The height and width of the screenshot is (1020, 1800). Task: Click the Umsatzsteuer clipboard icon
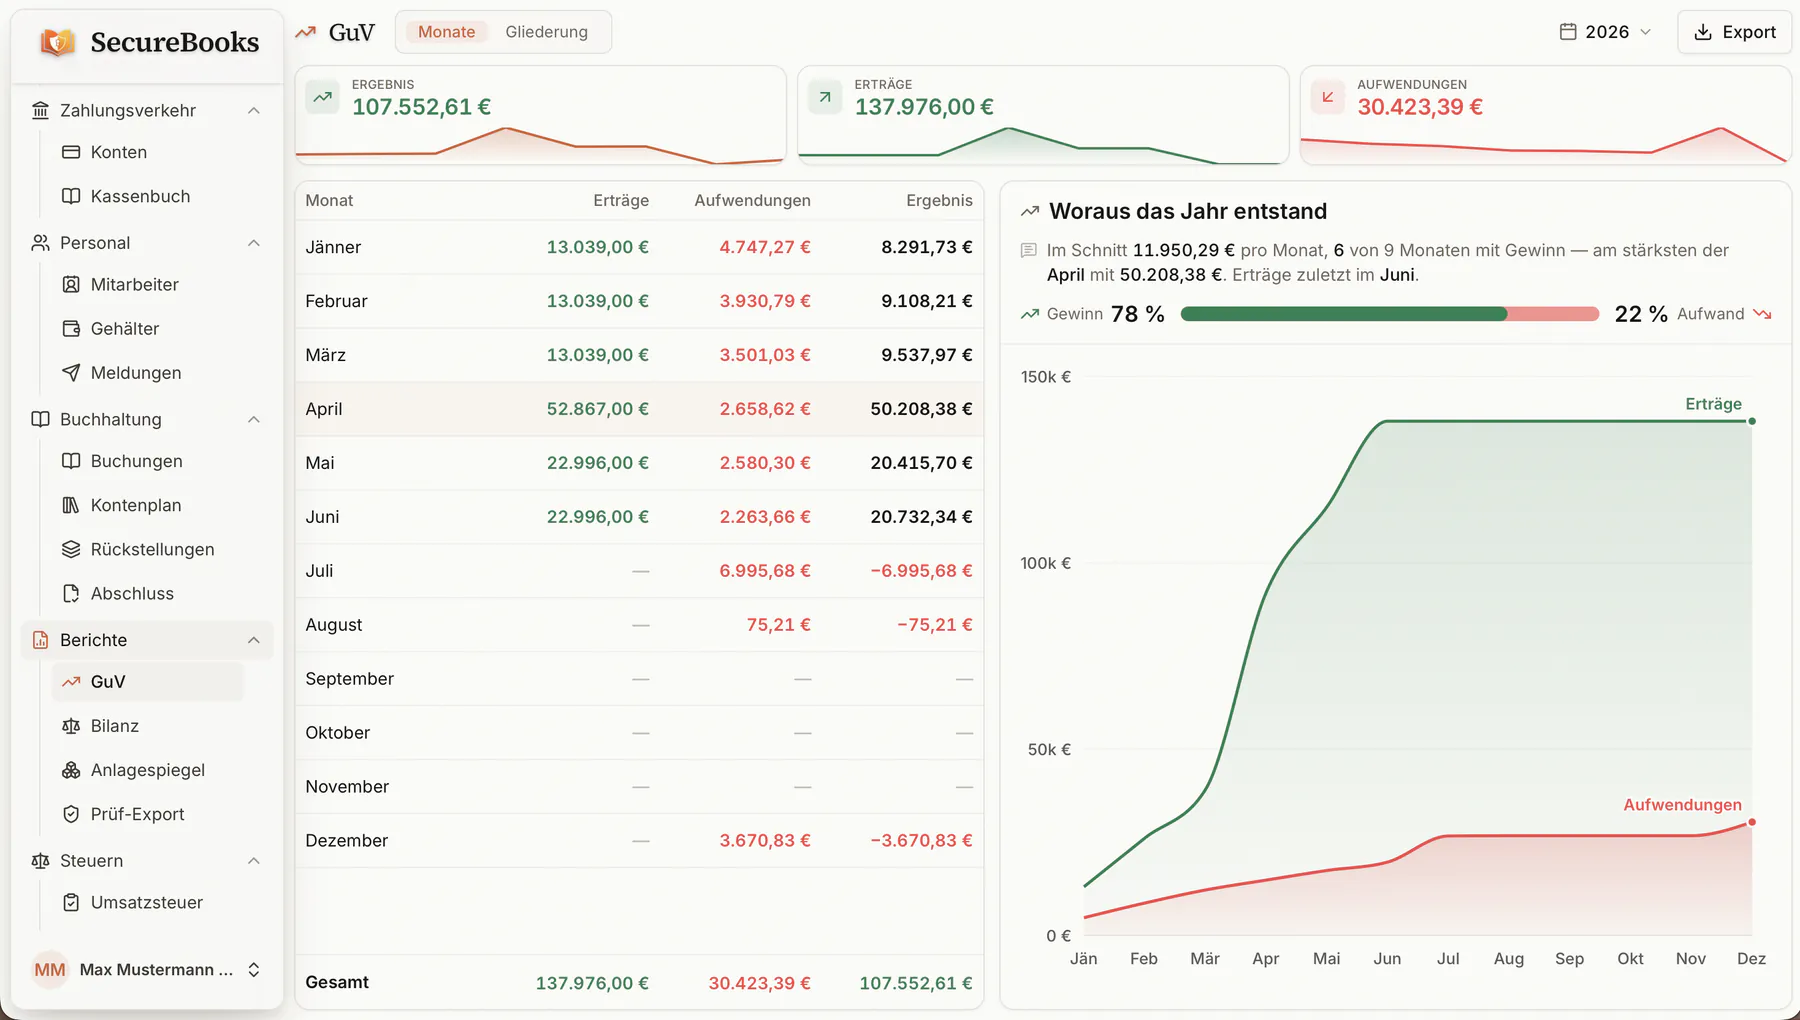(71, 902)
